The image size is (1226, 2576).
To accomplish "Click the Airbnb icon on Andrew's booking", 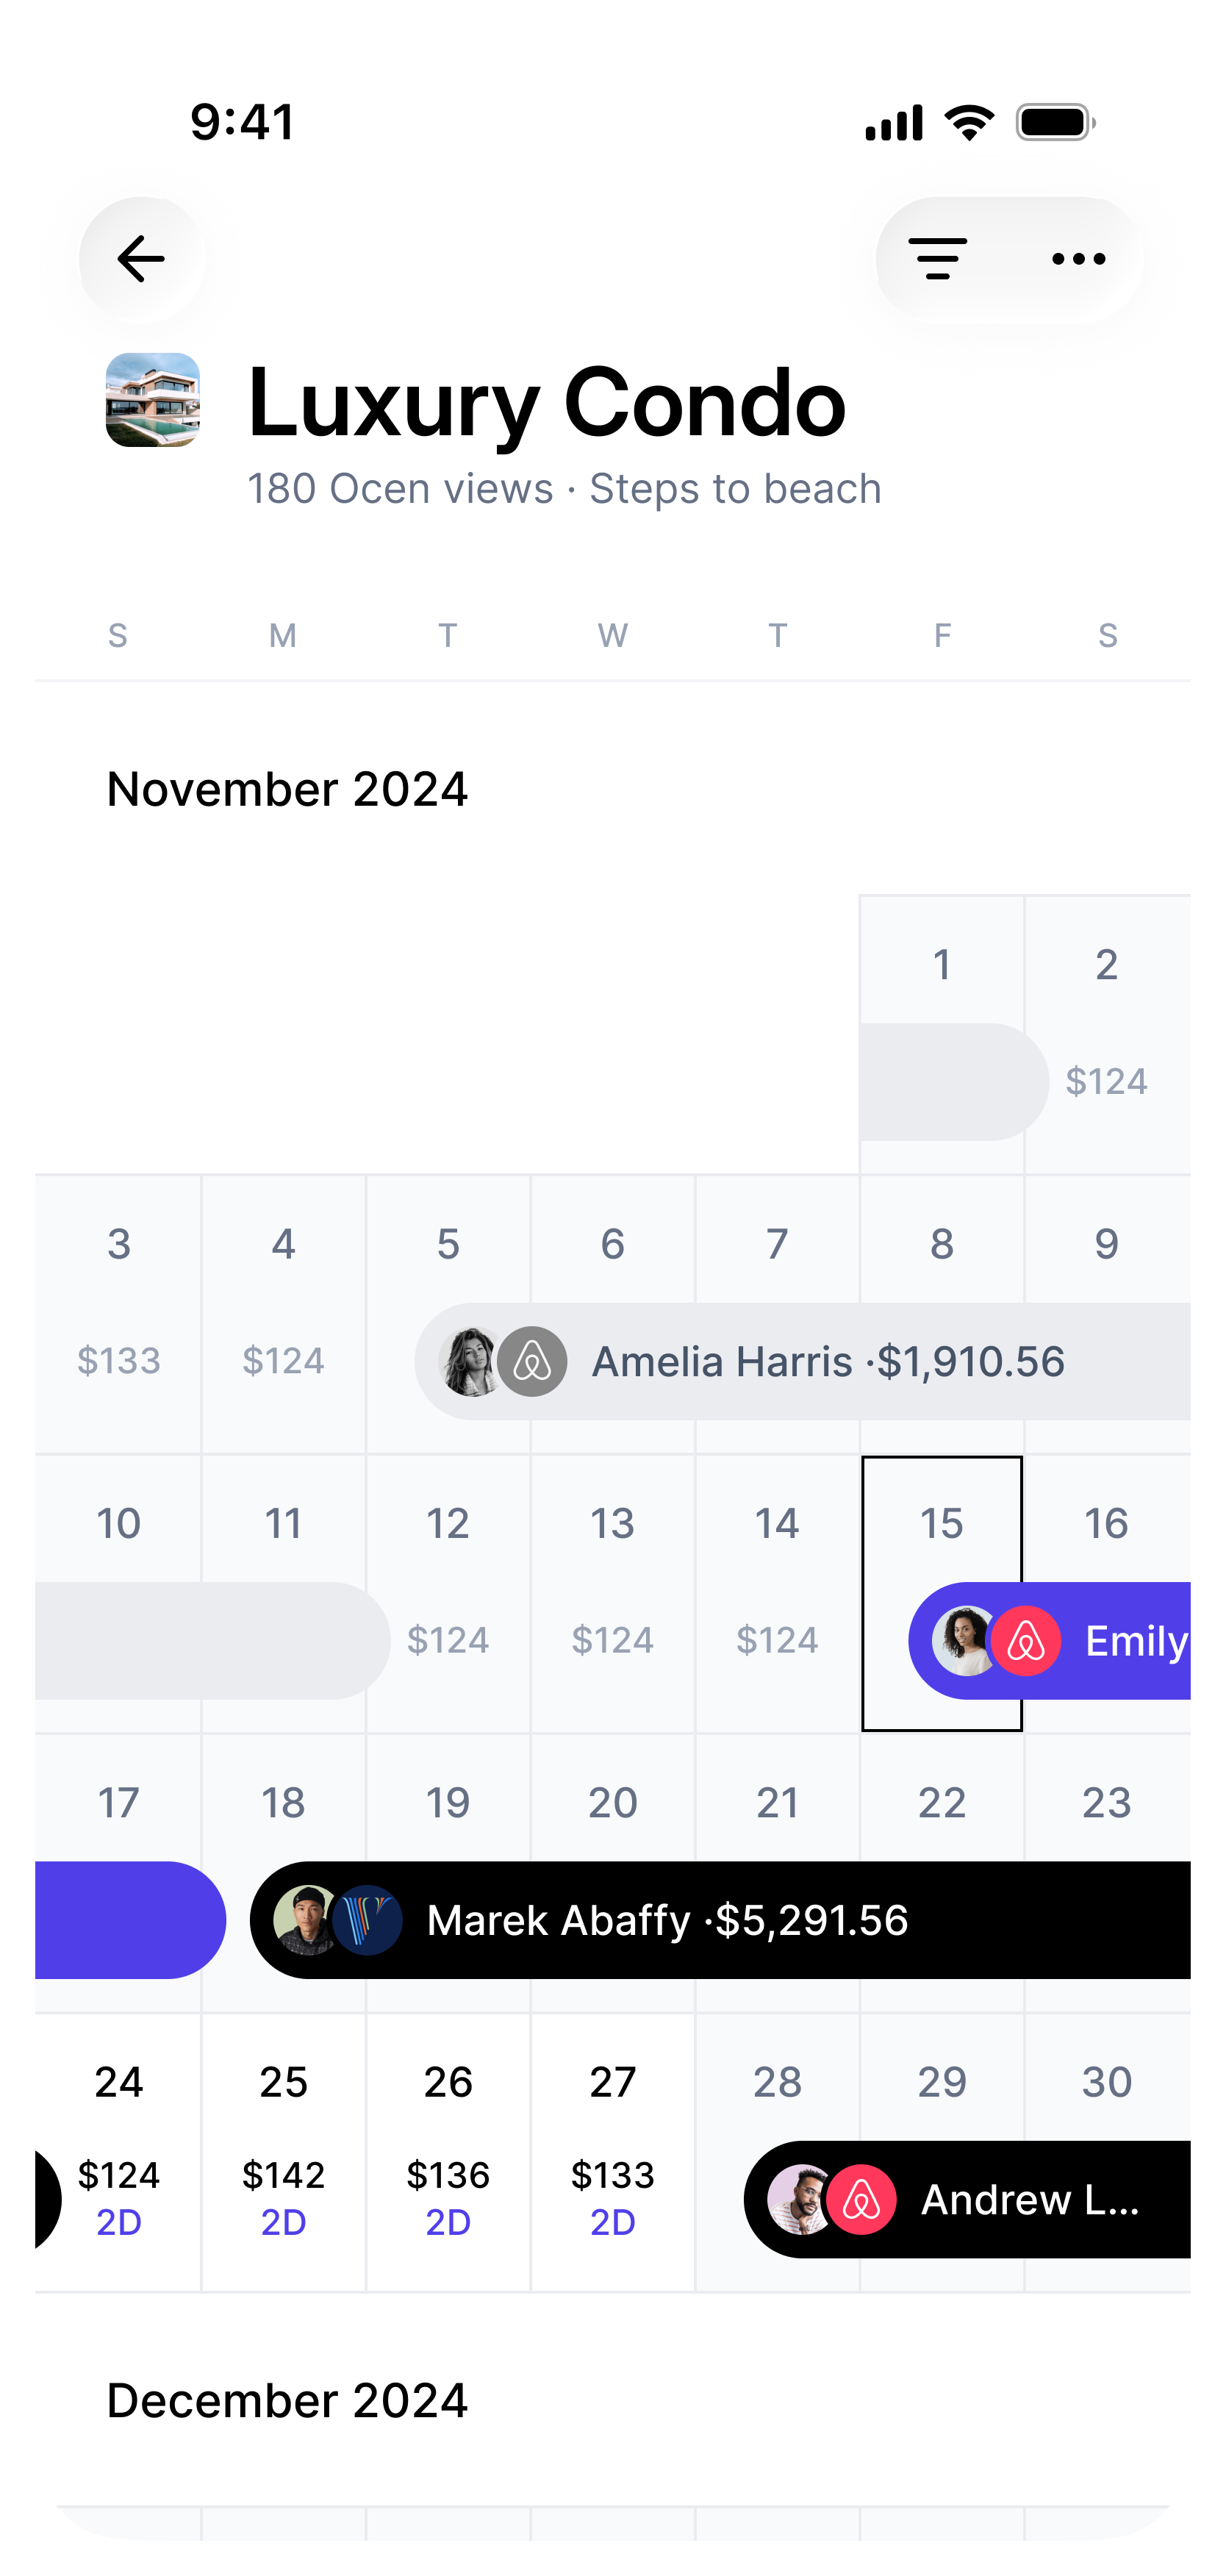I will (x=862, y=2199).
